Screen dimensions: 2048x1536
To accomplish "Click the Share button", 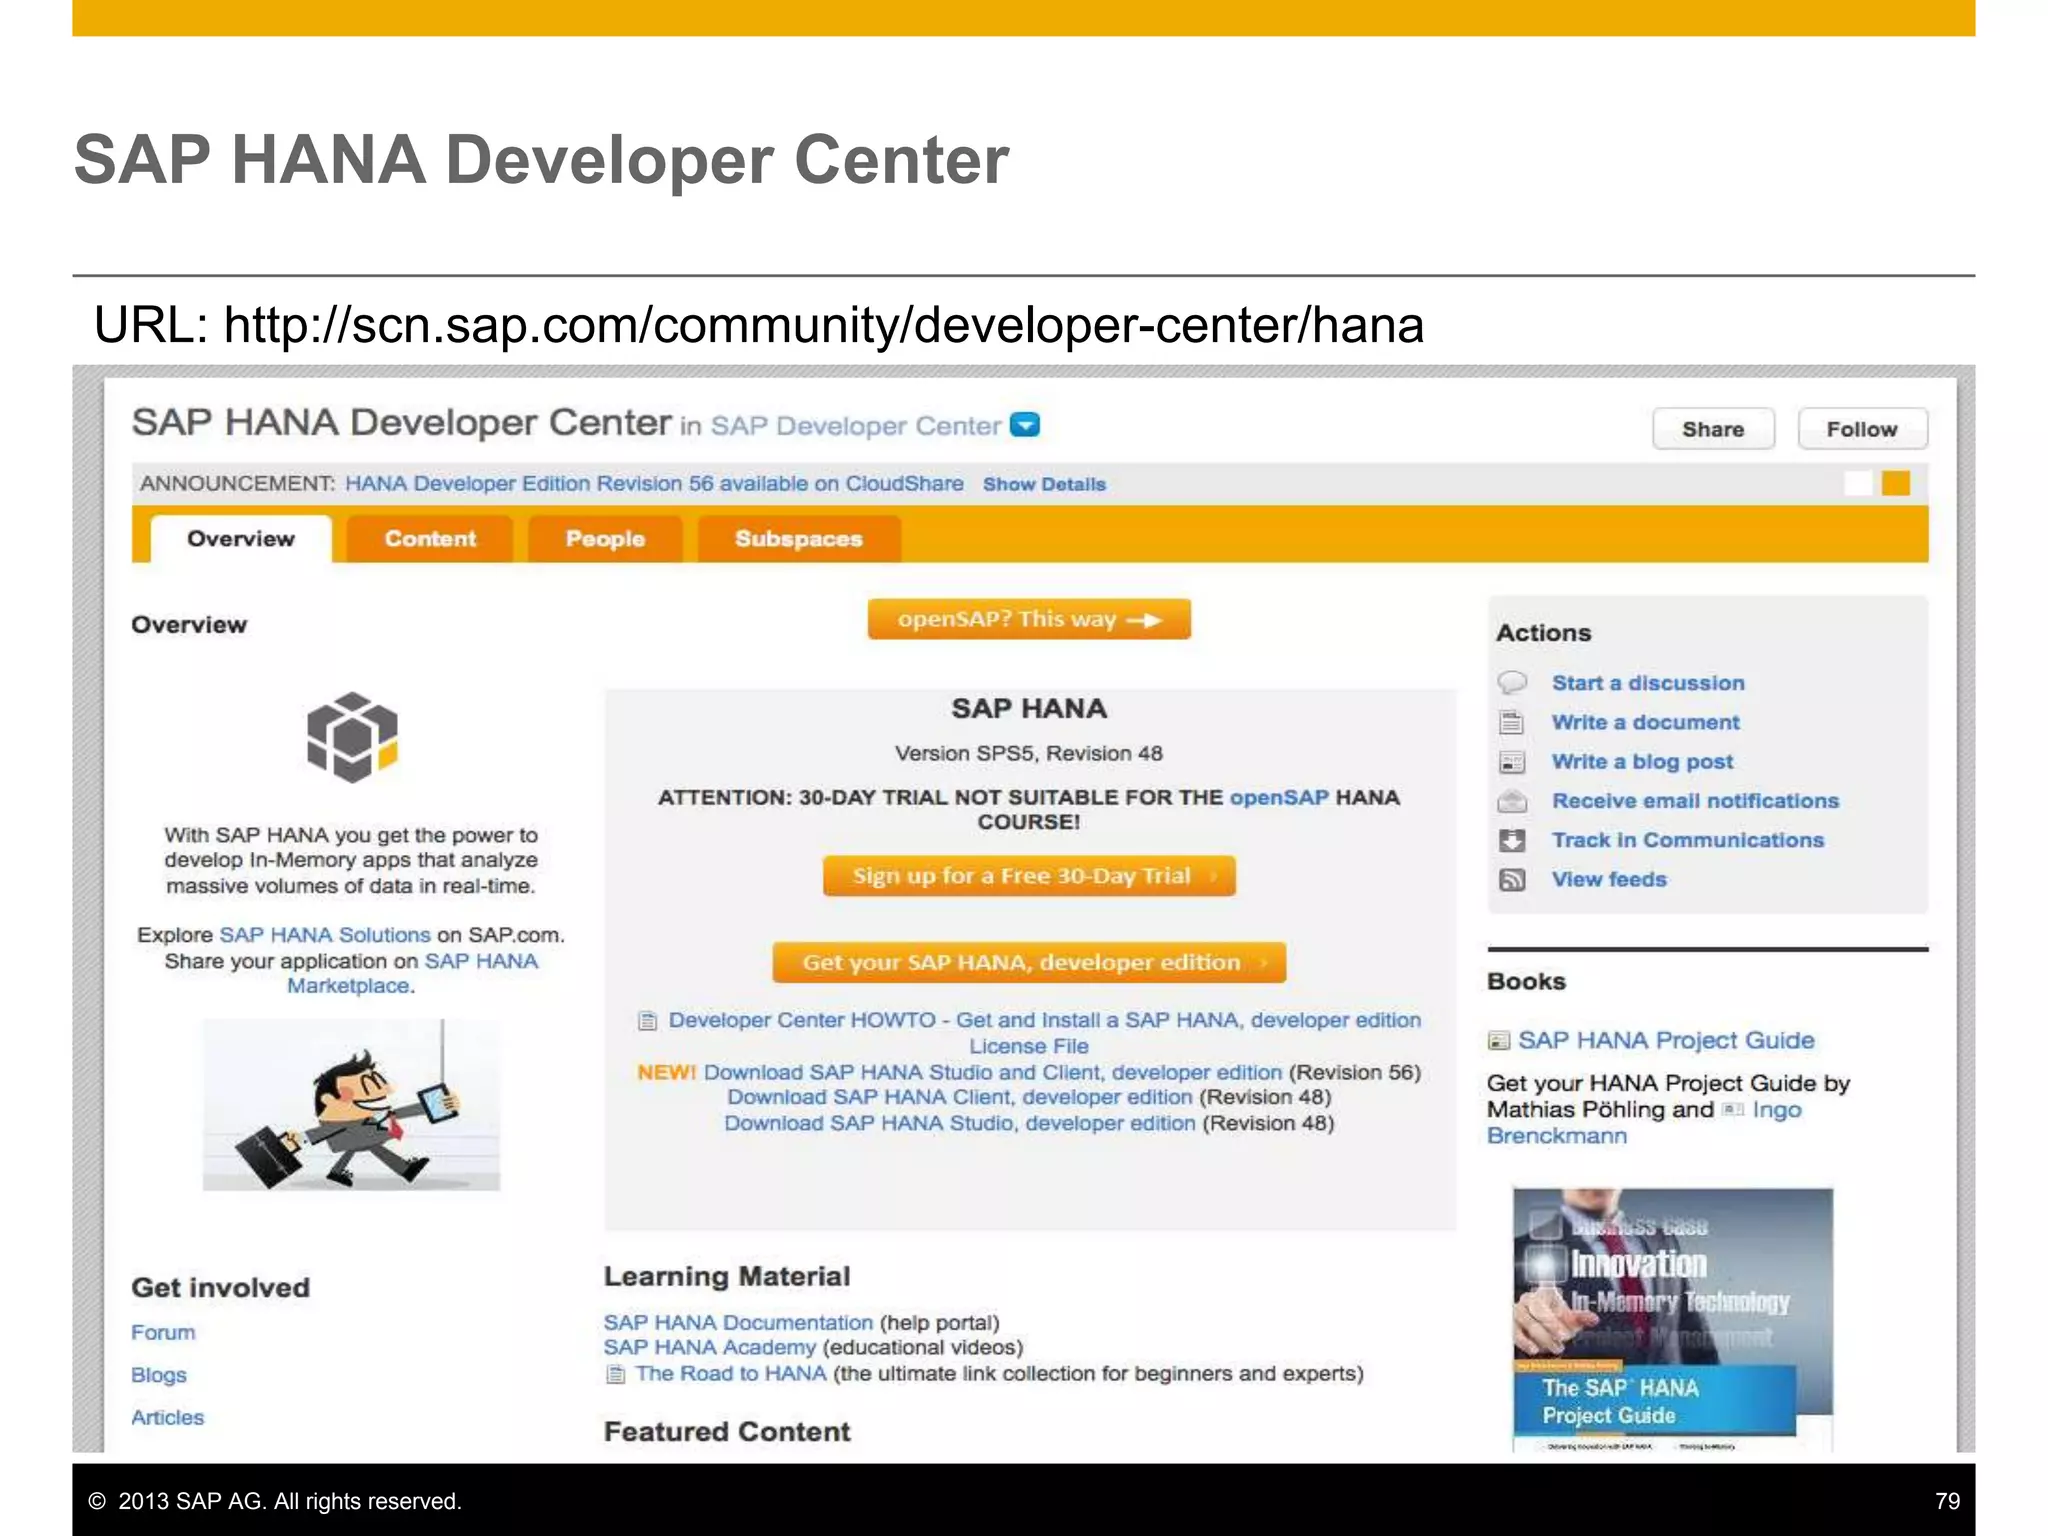I will (x=1713, y=429).
